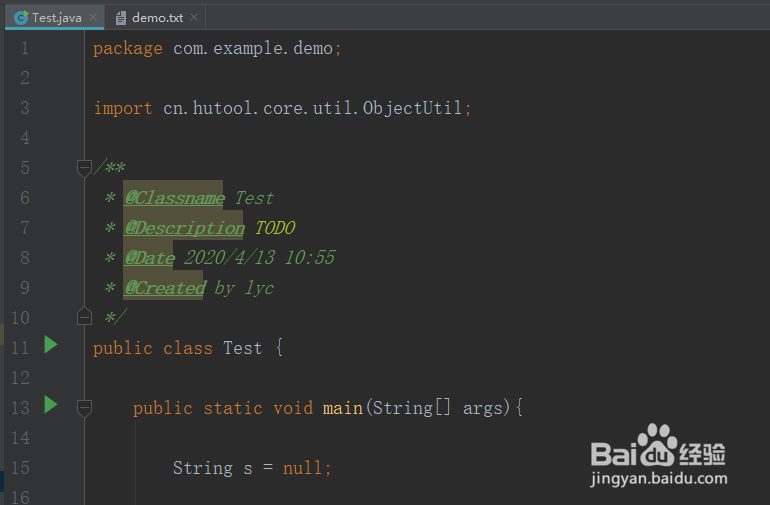Click 'void' keyword on line 13
The width and height of the screenshot is (770, 505).
tap(293, 408)
